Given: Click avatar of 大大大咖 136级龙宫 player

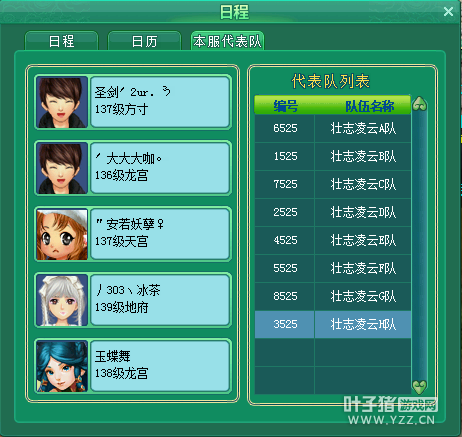Looking at the screenshot, I should (62, 168).
